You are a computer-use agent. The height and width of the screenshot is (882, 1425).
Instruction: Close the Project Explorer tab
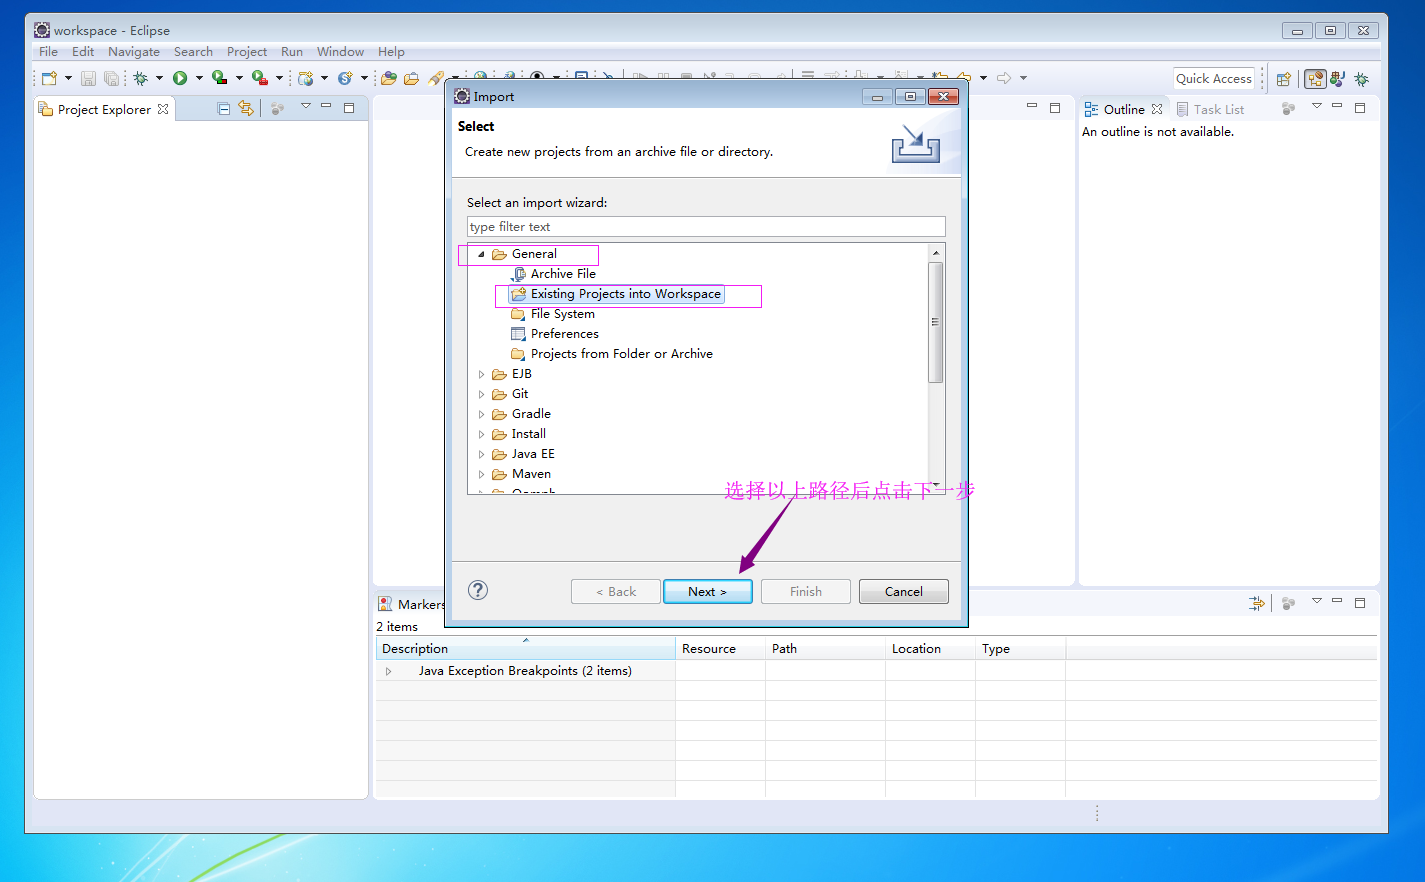[163, 109]
